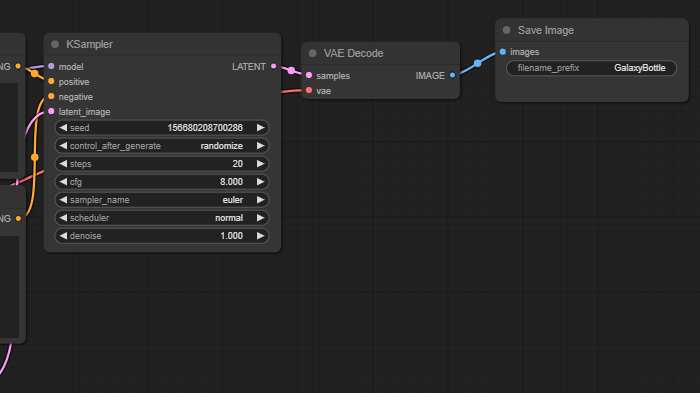Click the images input socket on Save Image
This screenshot has width=700, height=393.
(x=503, y=52)
